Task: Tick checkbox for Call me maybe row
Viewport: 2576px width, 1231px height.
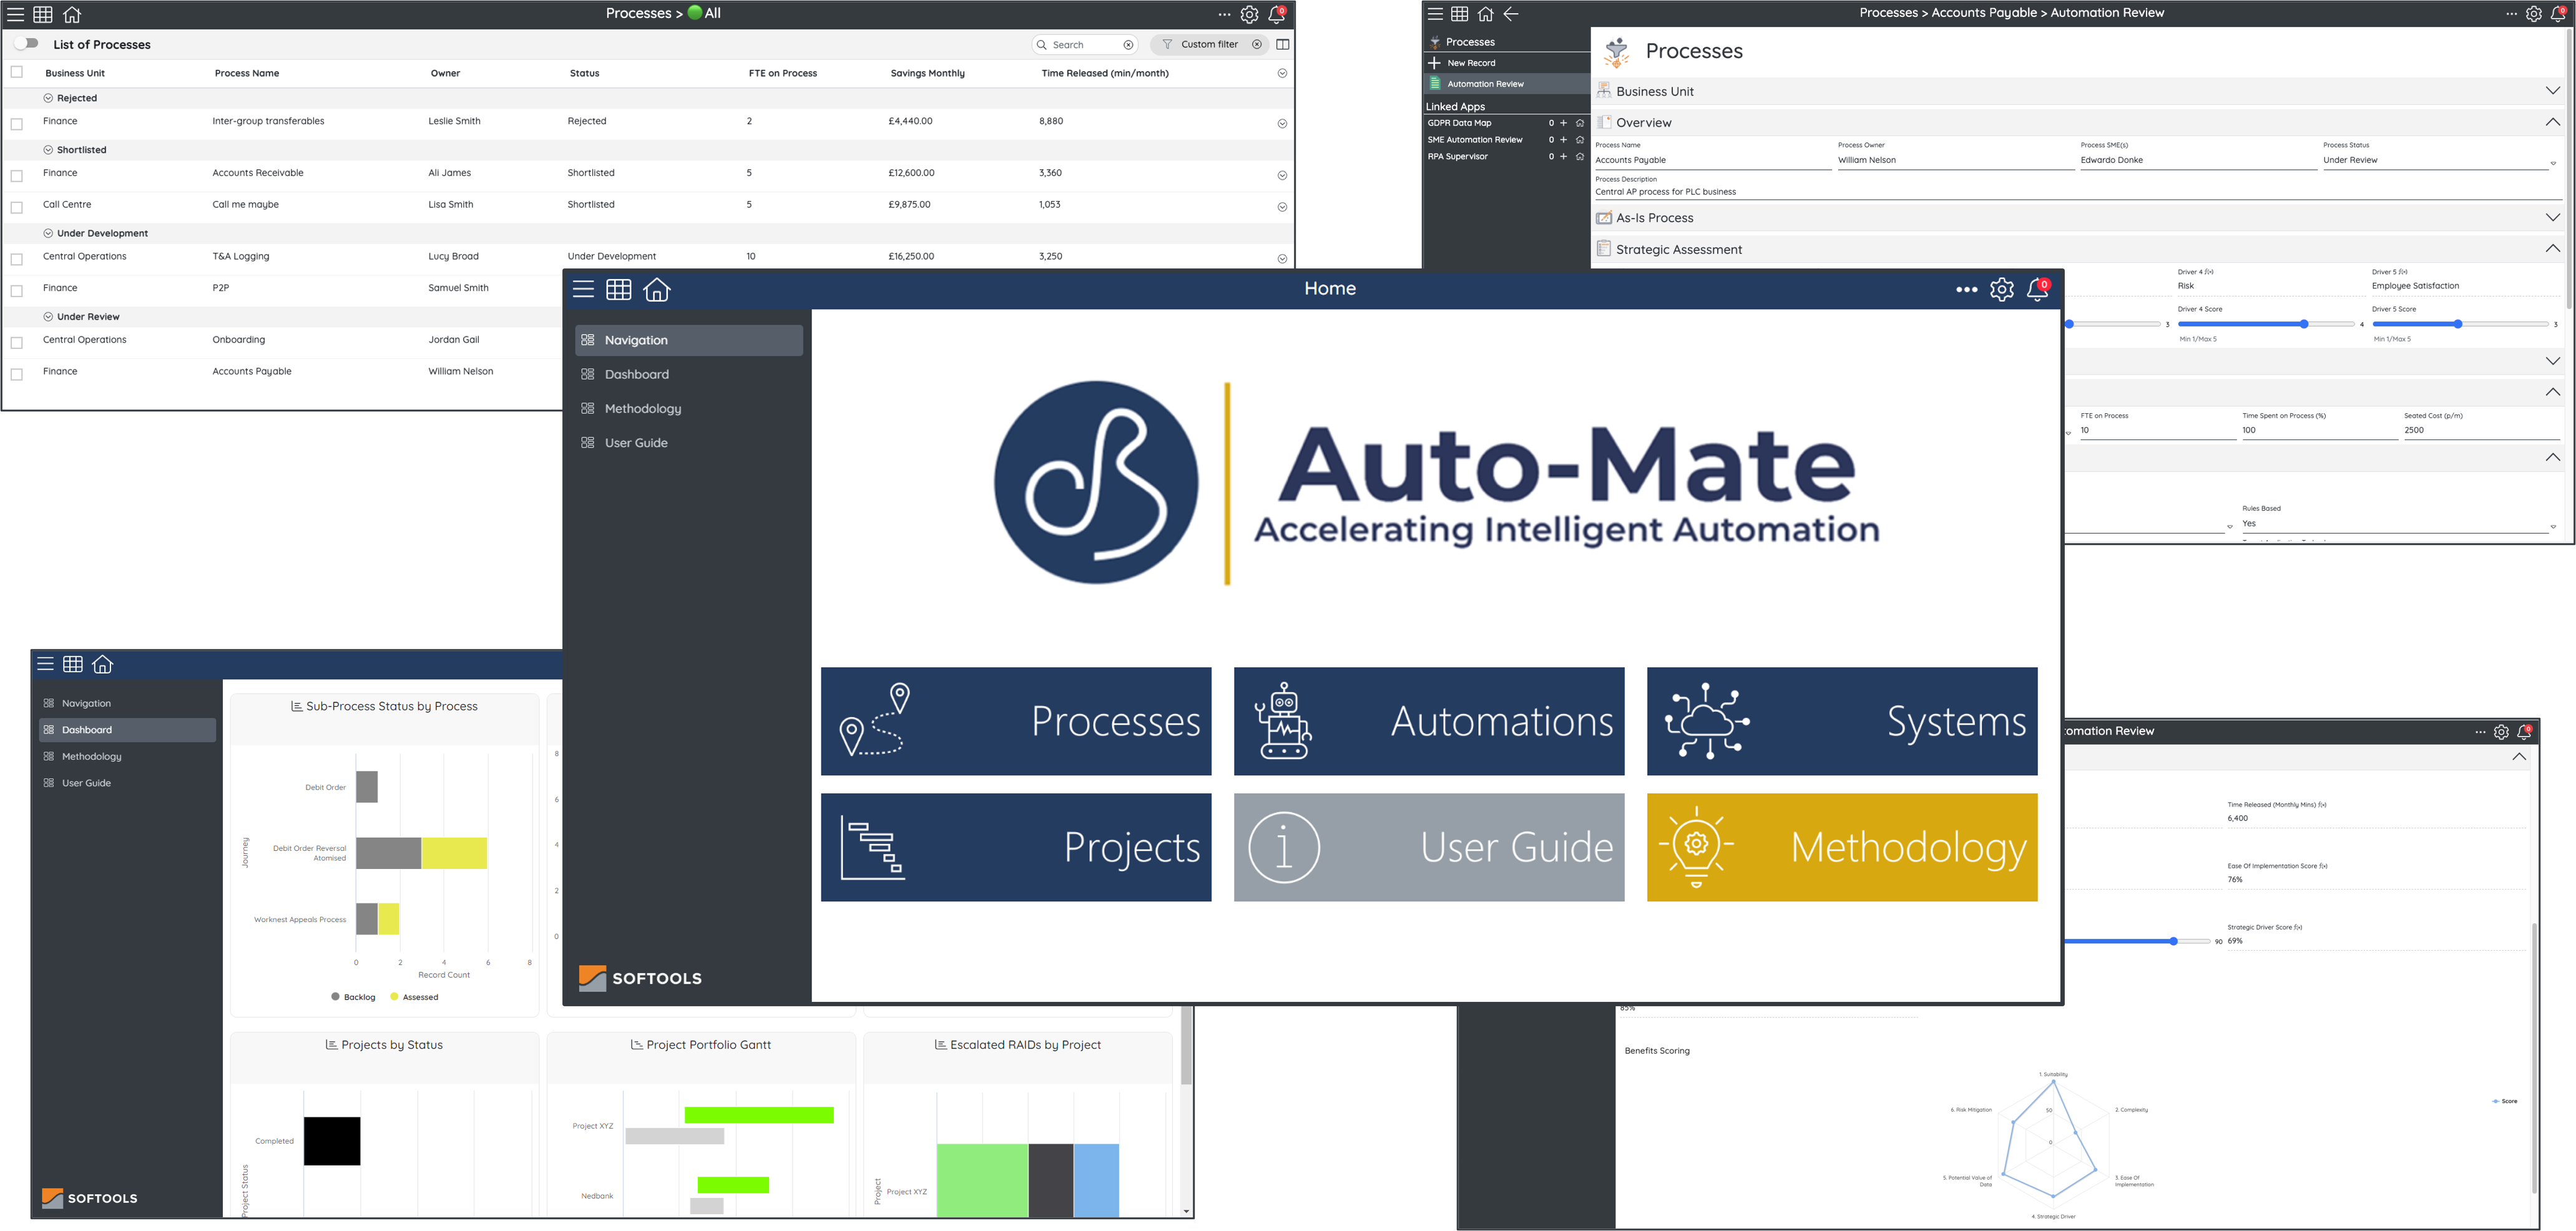Action: tap(16, 207)
